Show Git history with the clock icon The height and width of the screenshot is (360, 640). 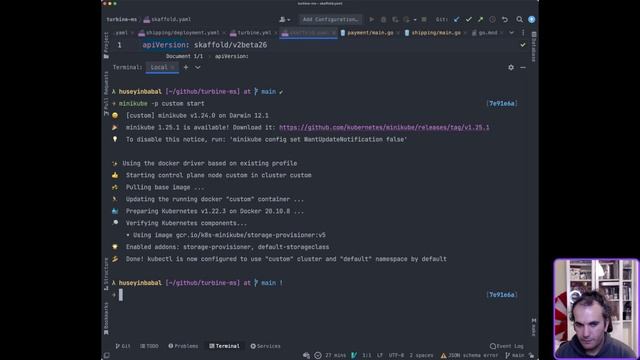(x=493, y=19)
